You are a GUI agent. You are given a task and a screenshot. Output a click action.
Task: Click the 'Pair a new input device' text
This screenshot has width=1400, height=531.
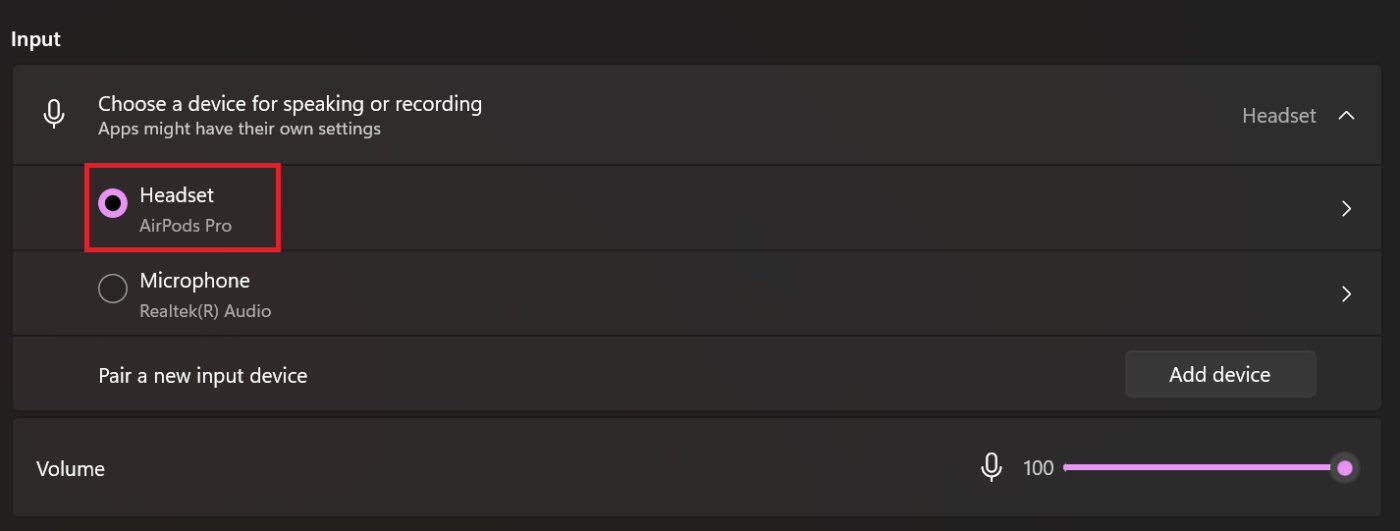(203, 376)
